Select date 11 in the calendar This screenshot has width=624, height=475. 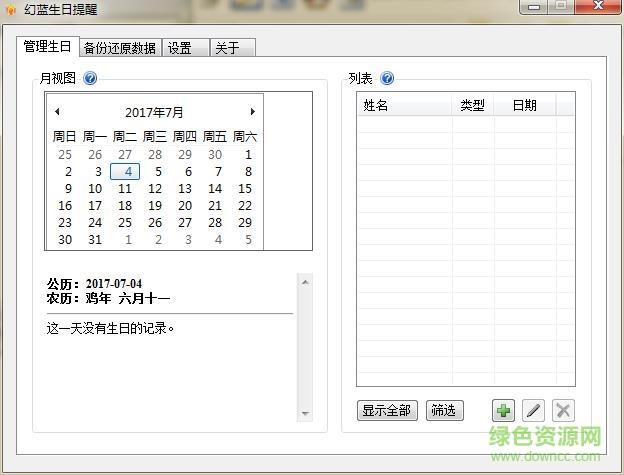coord(125,189)
